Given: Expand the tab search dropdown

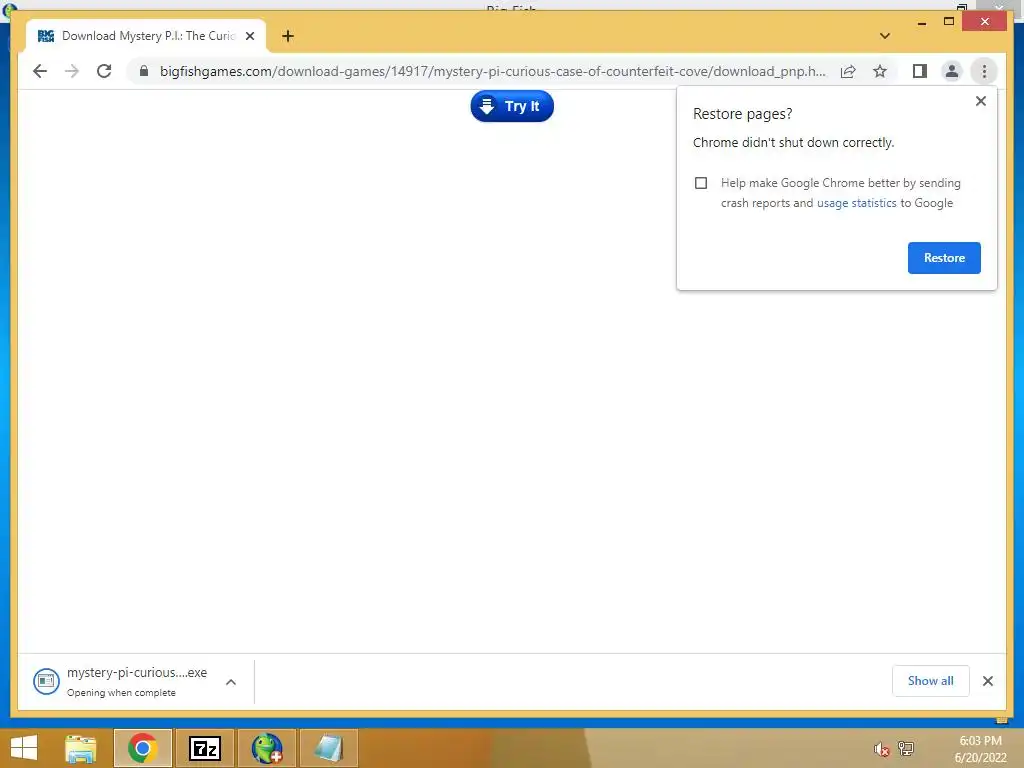Looking at the screenshot, I should point(885,36).
